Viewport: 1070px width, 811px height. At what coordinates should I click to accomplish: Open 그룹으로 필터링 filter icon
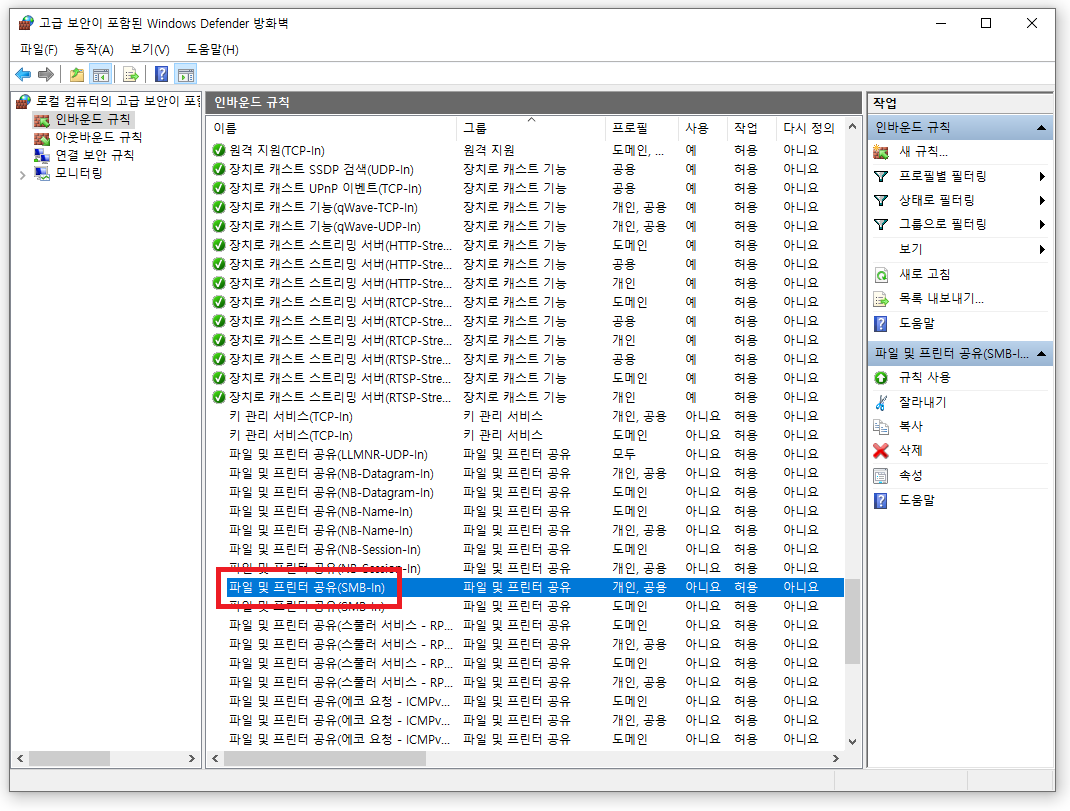click(881, 224)
